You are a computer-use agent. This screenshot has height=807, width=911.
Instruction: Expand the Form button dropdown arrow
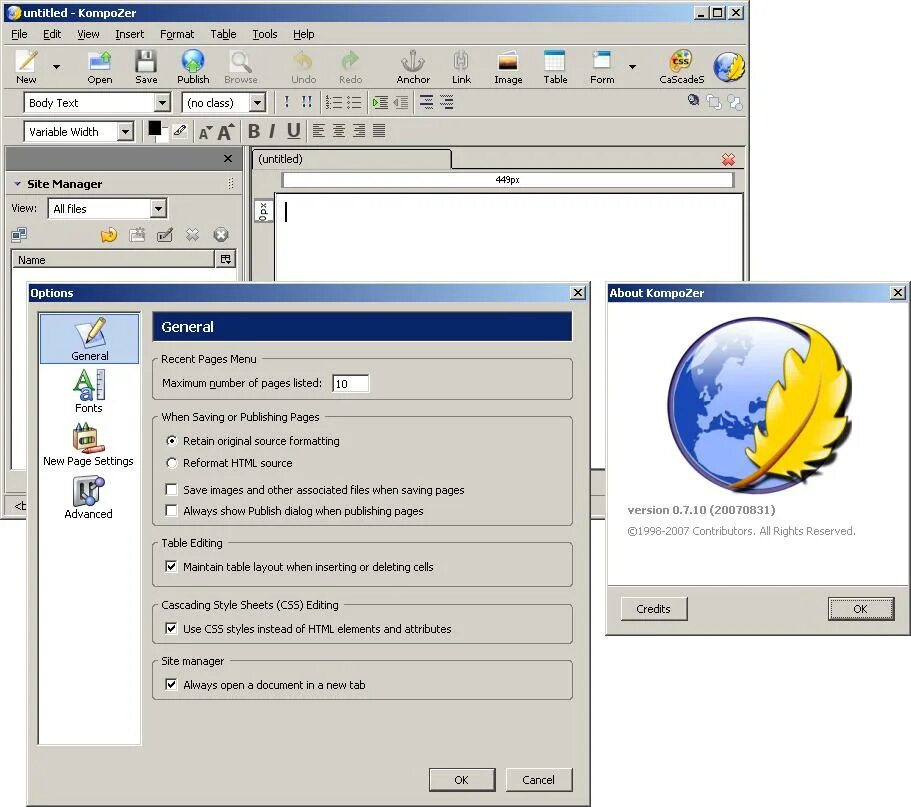(x=632, y=67)
